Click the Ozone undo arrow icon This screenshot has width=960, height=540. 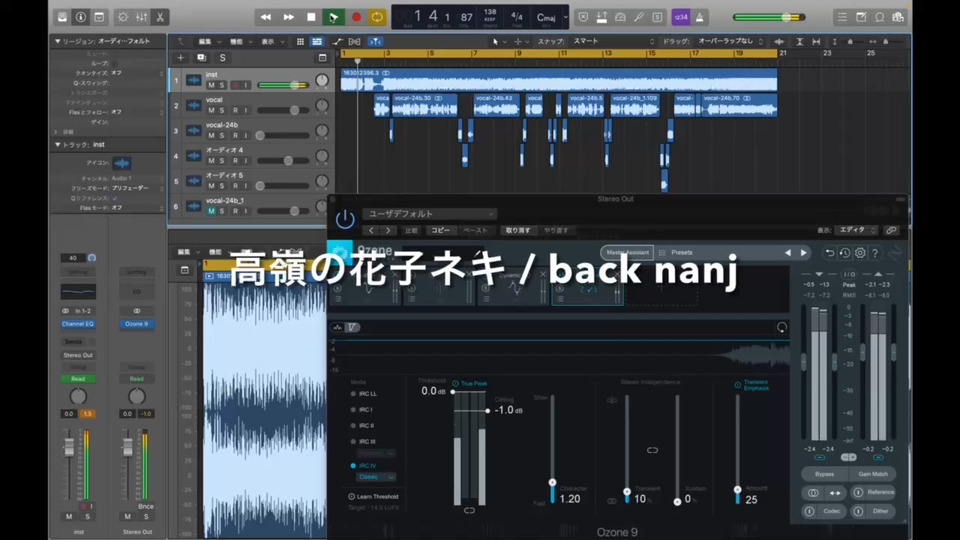(x=830, y=253)
